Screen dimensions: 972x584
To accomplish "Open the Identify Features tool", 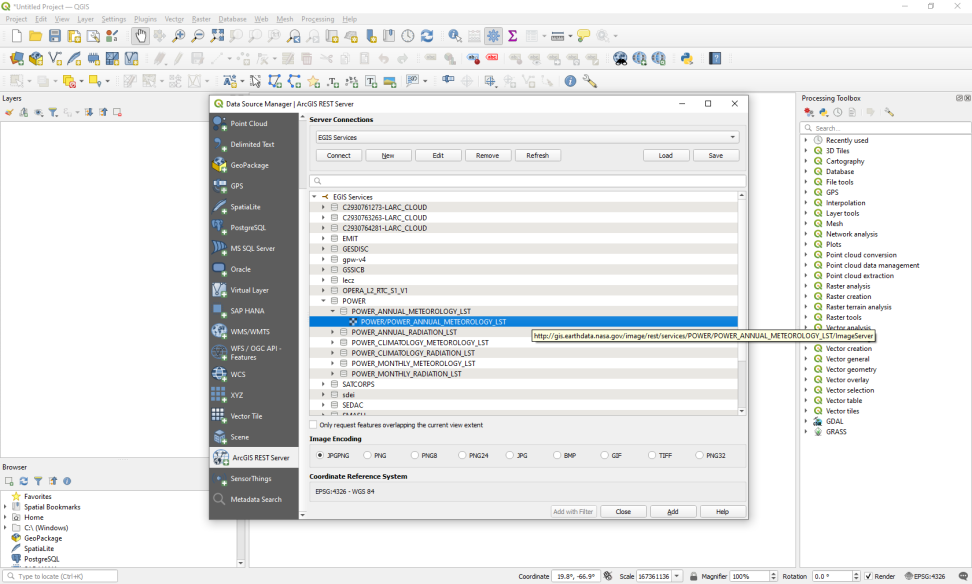I will pos(455,36).
